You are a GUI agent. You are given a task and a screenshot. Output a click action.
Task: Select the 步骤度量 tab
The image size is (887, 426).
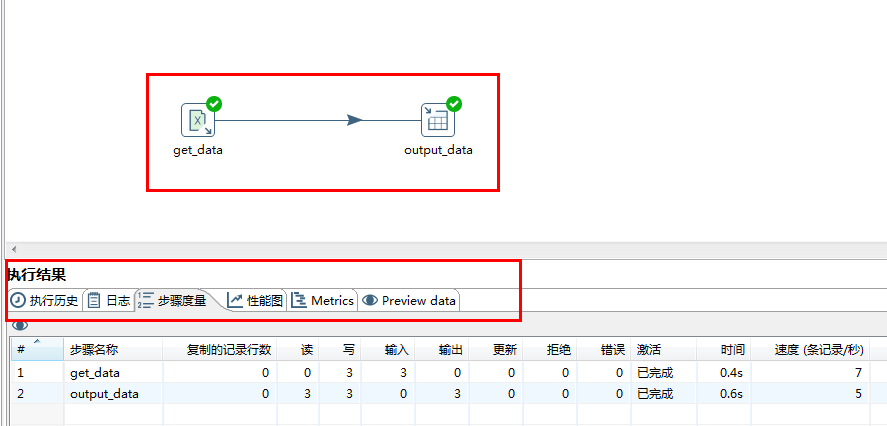[173, 300]
